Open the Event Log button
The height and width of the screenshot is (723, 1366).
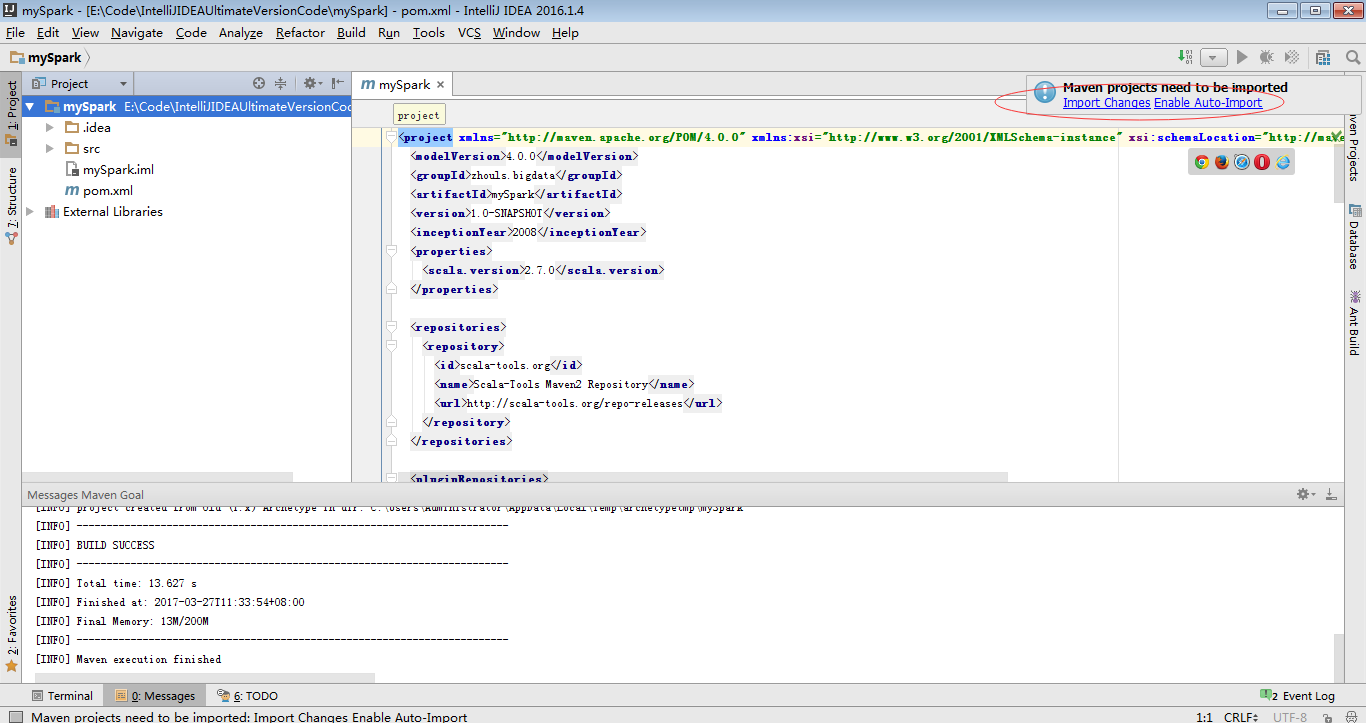(1296, 696)
